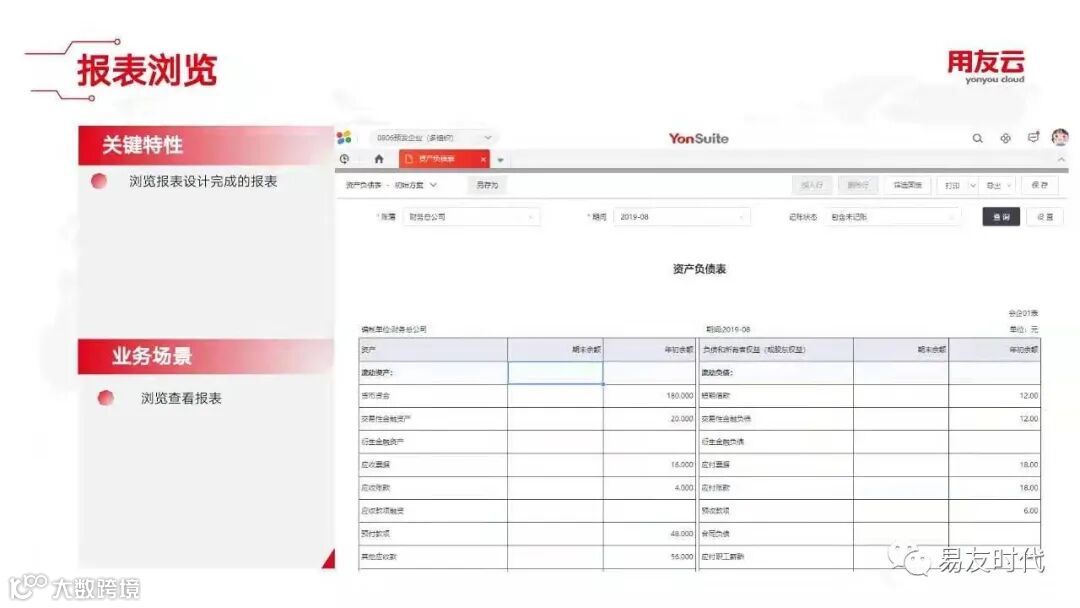Click the 资产负债表 report title
1080x608 pixels.
coord(699,269)
